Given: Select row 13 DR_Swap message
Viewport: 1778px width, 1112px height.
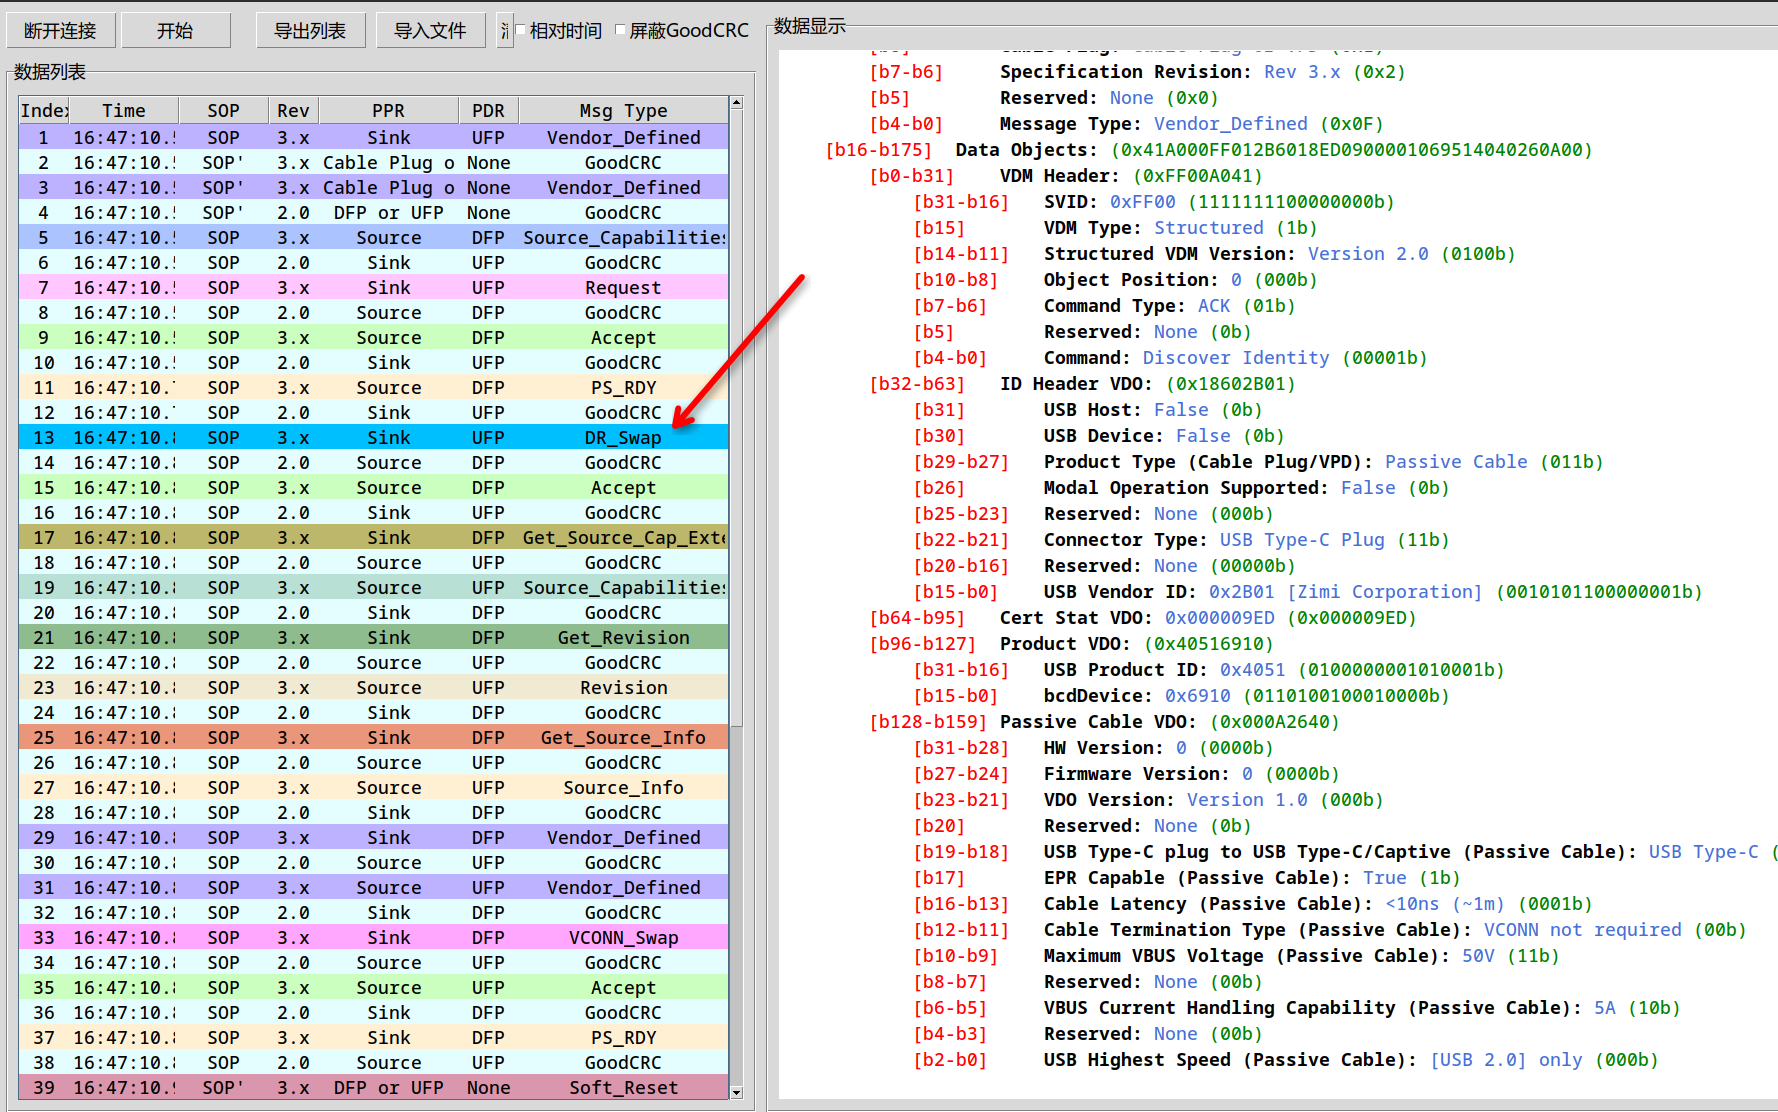Looking at the screenshot, I should click(x=373, y=437).
